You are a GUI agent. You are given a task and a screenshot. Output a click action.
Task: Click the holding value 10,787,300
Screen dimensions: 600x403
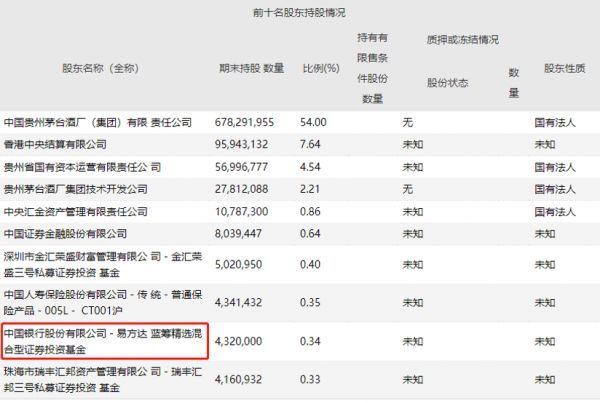coord(241,212)
